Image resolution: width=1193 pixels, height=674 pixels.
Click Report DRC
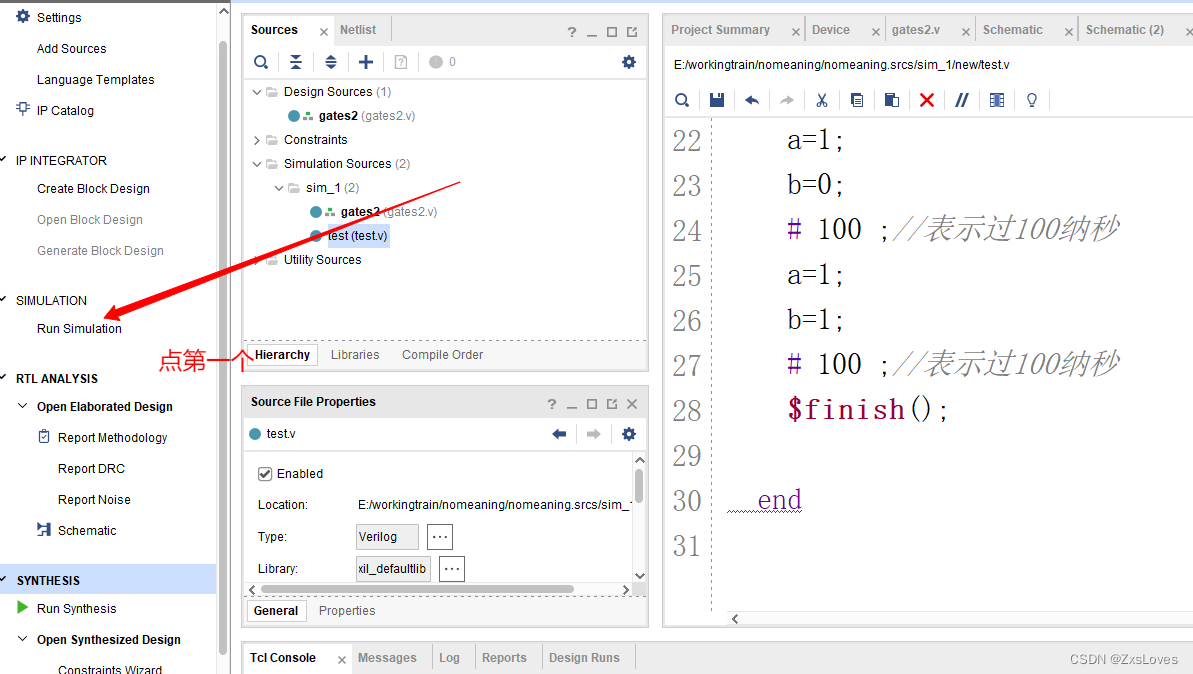pos(91,469)
